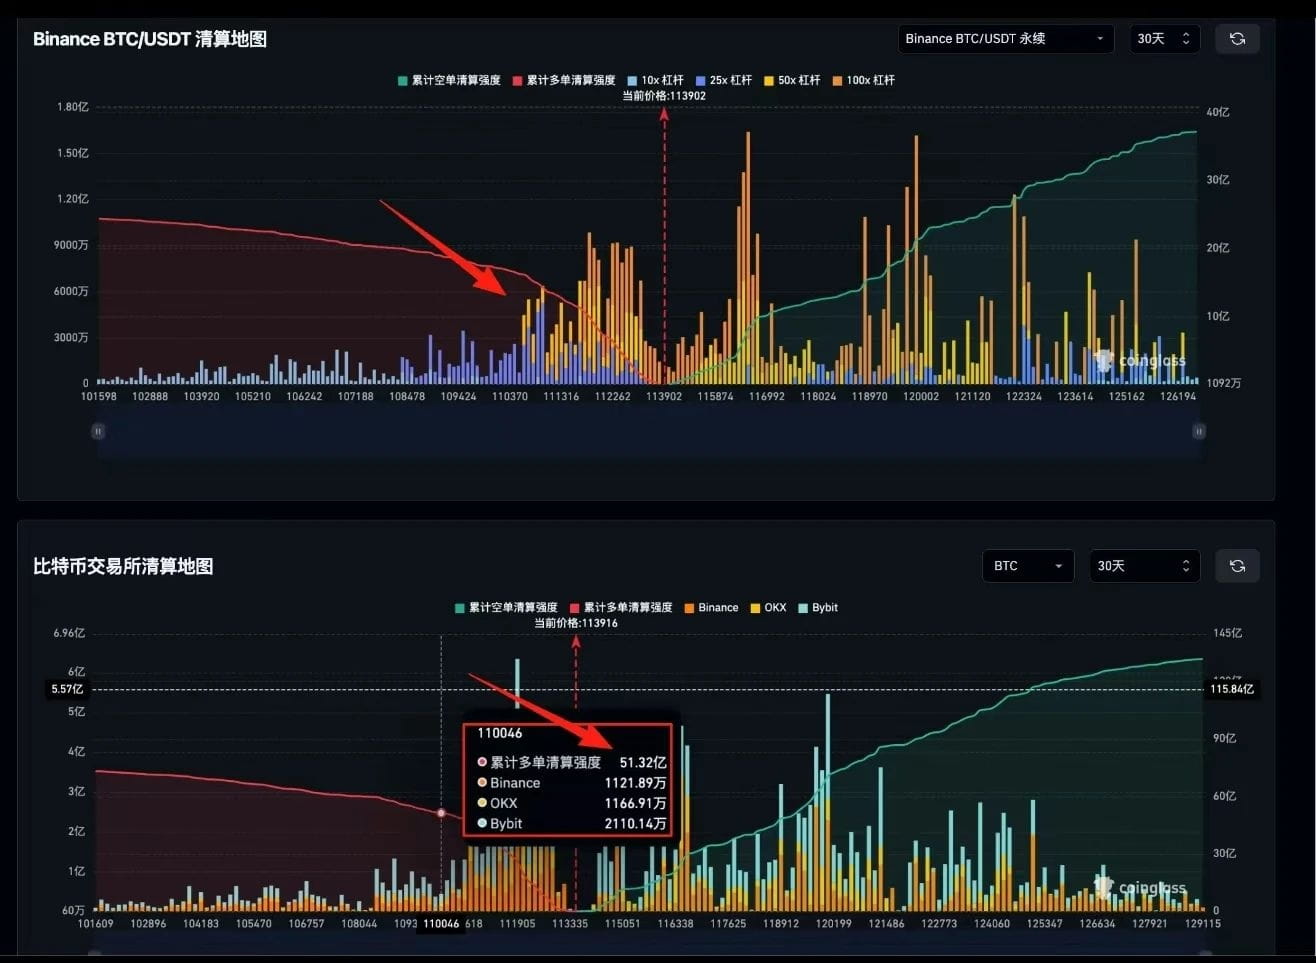1316x963 pixels.
Task: Click the 110046 highlighted x-axis label
Action: pos(441,924)
